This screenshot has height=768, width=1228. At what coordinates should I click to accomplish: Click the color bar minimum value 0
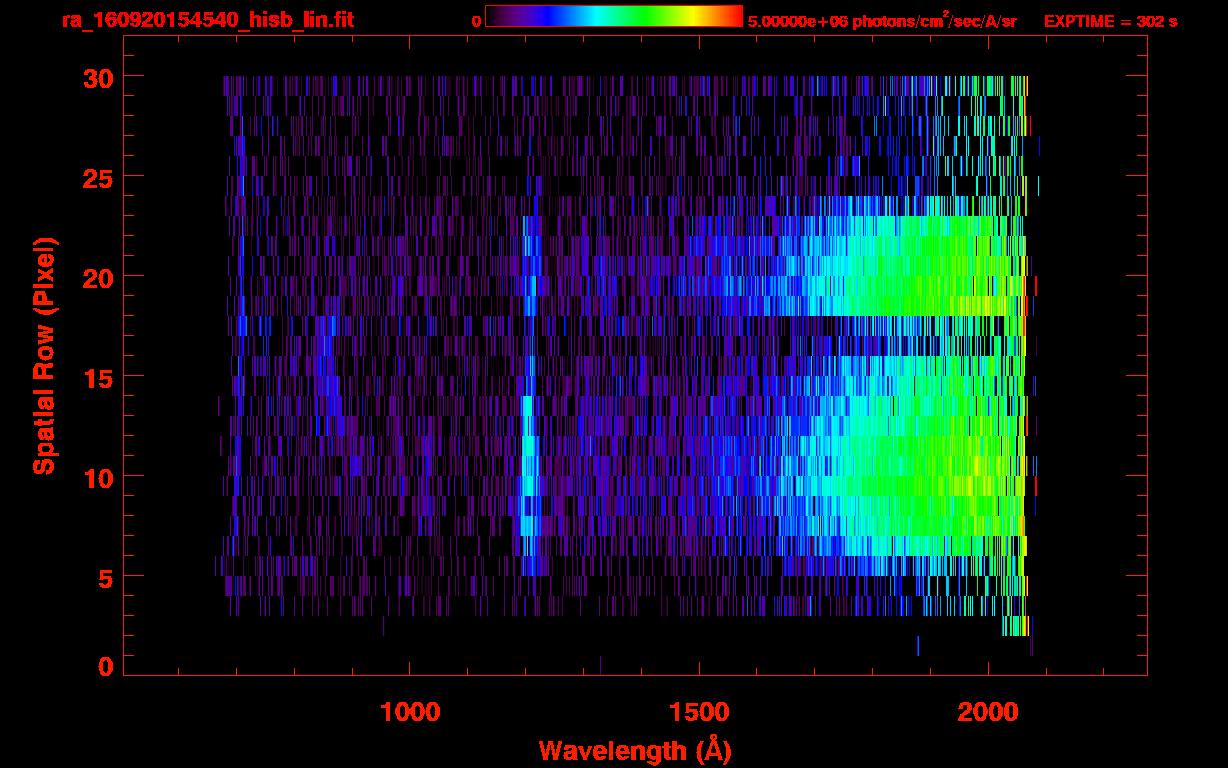click(x=476, y=21)
